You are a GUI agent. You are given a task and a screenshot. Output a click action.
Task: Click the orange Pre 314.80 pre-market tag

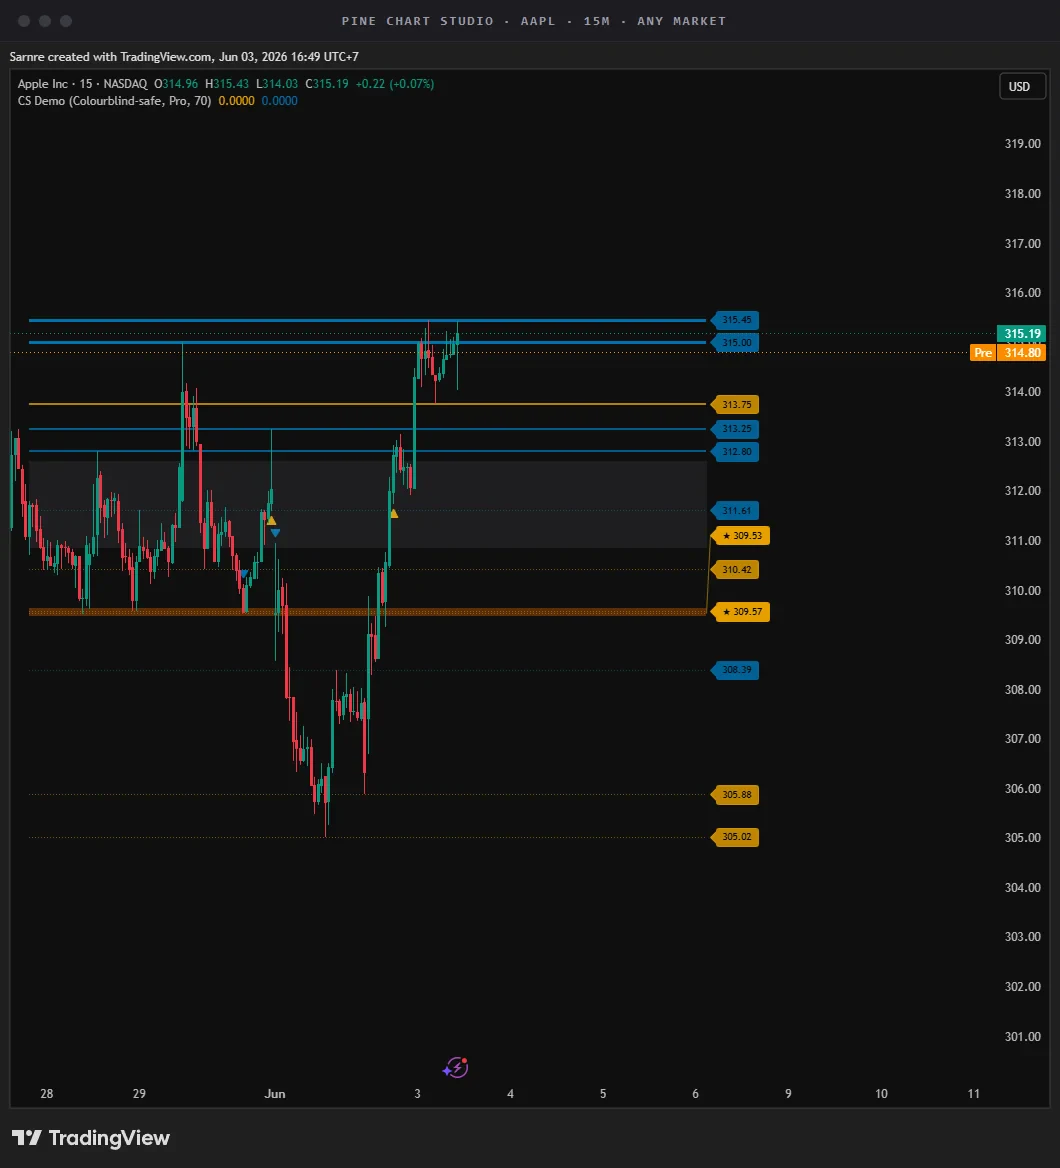(x=1008, y=352)
